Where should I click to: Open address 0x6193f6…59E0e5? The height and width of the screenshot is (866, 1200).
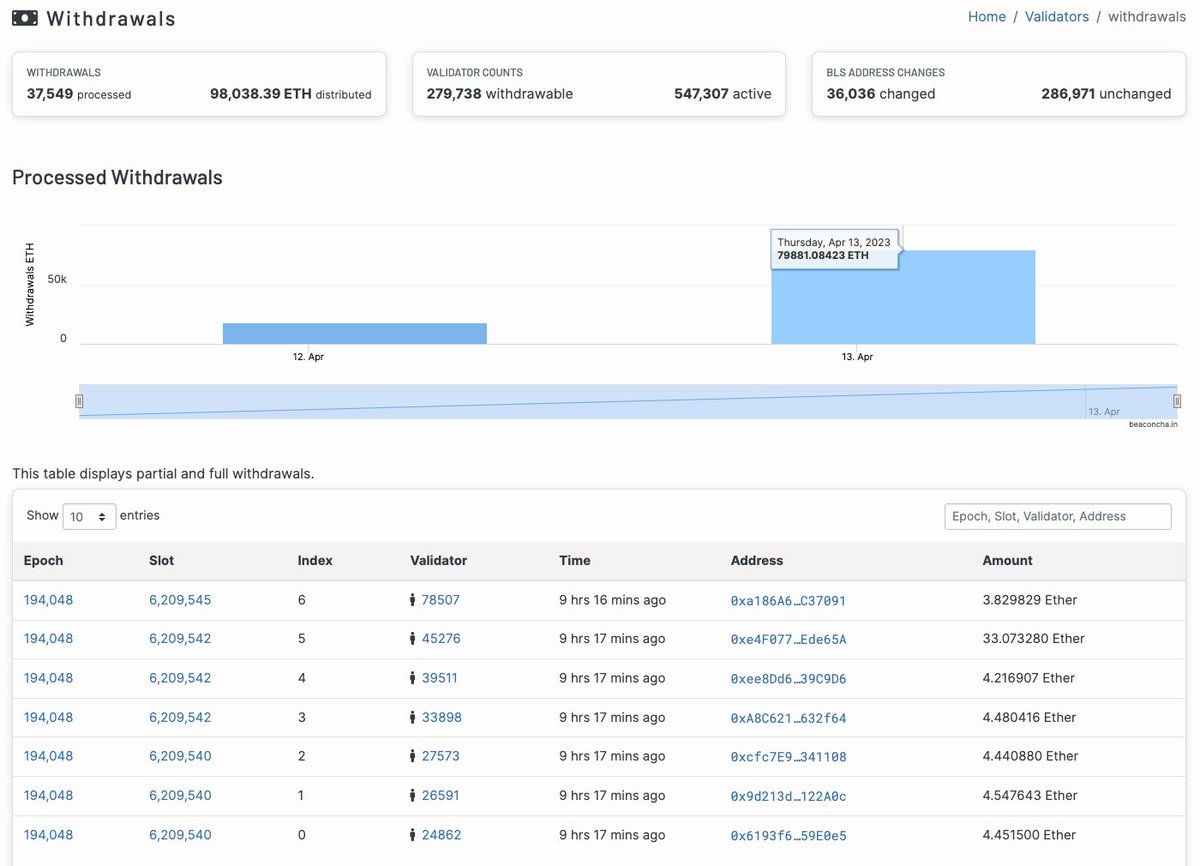(789, 836)
